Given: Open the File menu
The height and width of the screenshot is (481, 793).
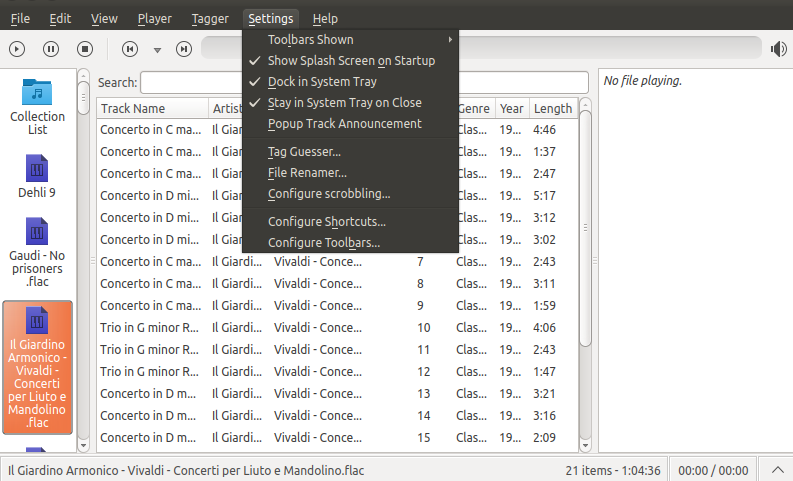Looking at the screenshot, I should [x=20, y=19].
